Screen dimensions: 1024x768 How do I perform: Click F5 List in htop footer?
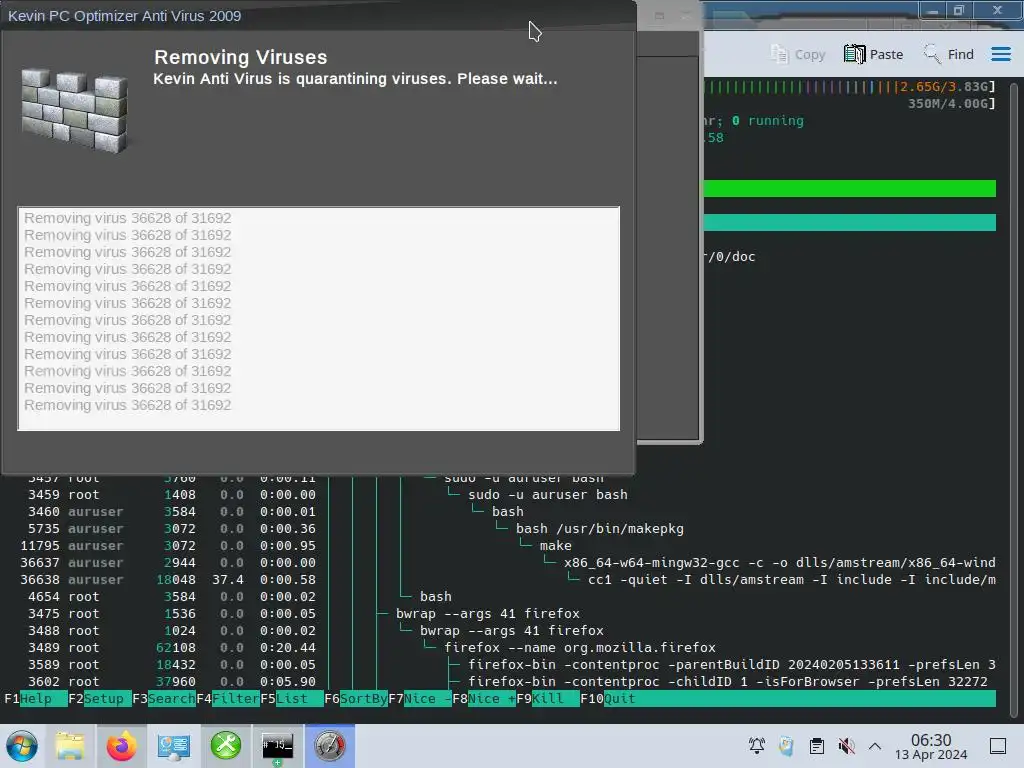click(x=292, y=699)
